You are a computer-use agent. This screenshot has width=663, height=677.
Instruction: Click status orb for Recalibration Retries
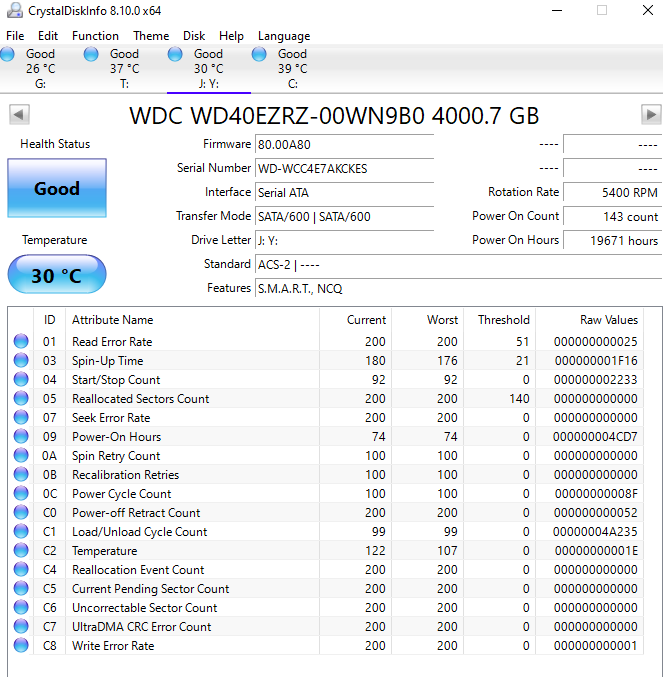point(21,474)
